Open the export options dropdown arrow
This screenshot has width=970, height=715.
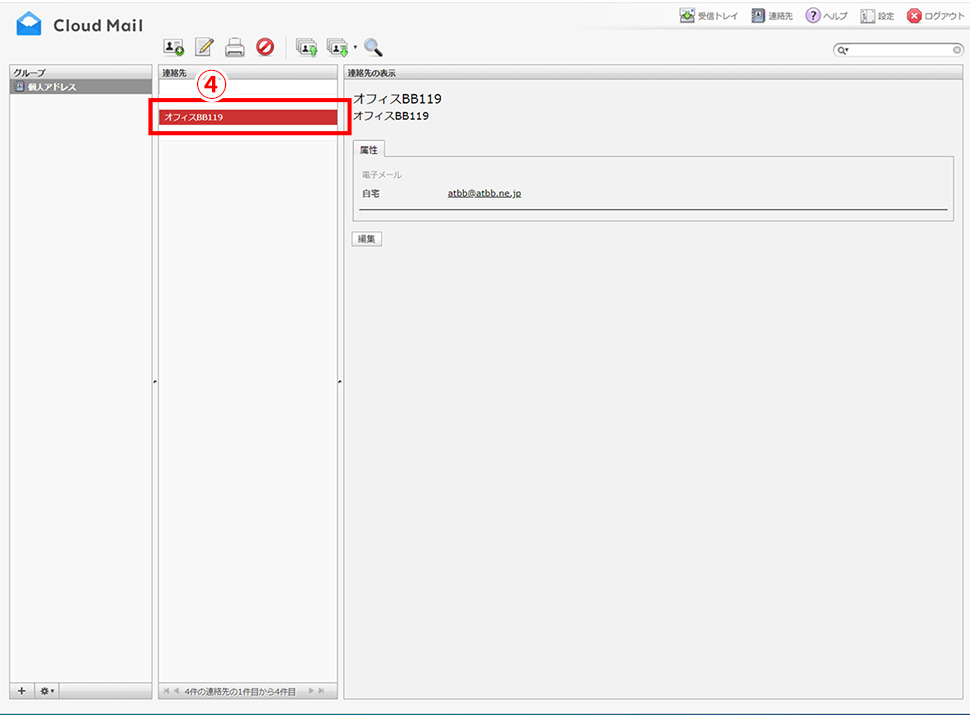355,47
